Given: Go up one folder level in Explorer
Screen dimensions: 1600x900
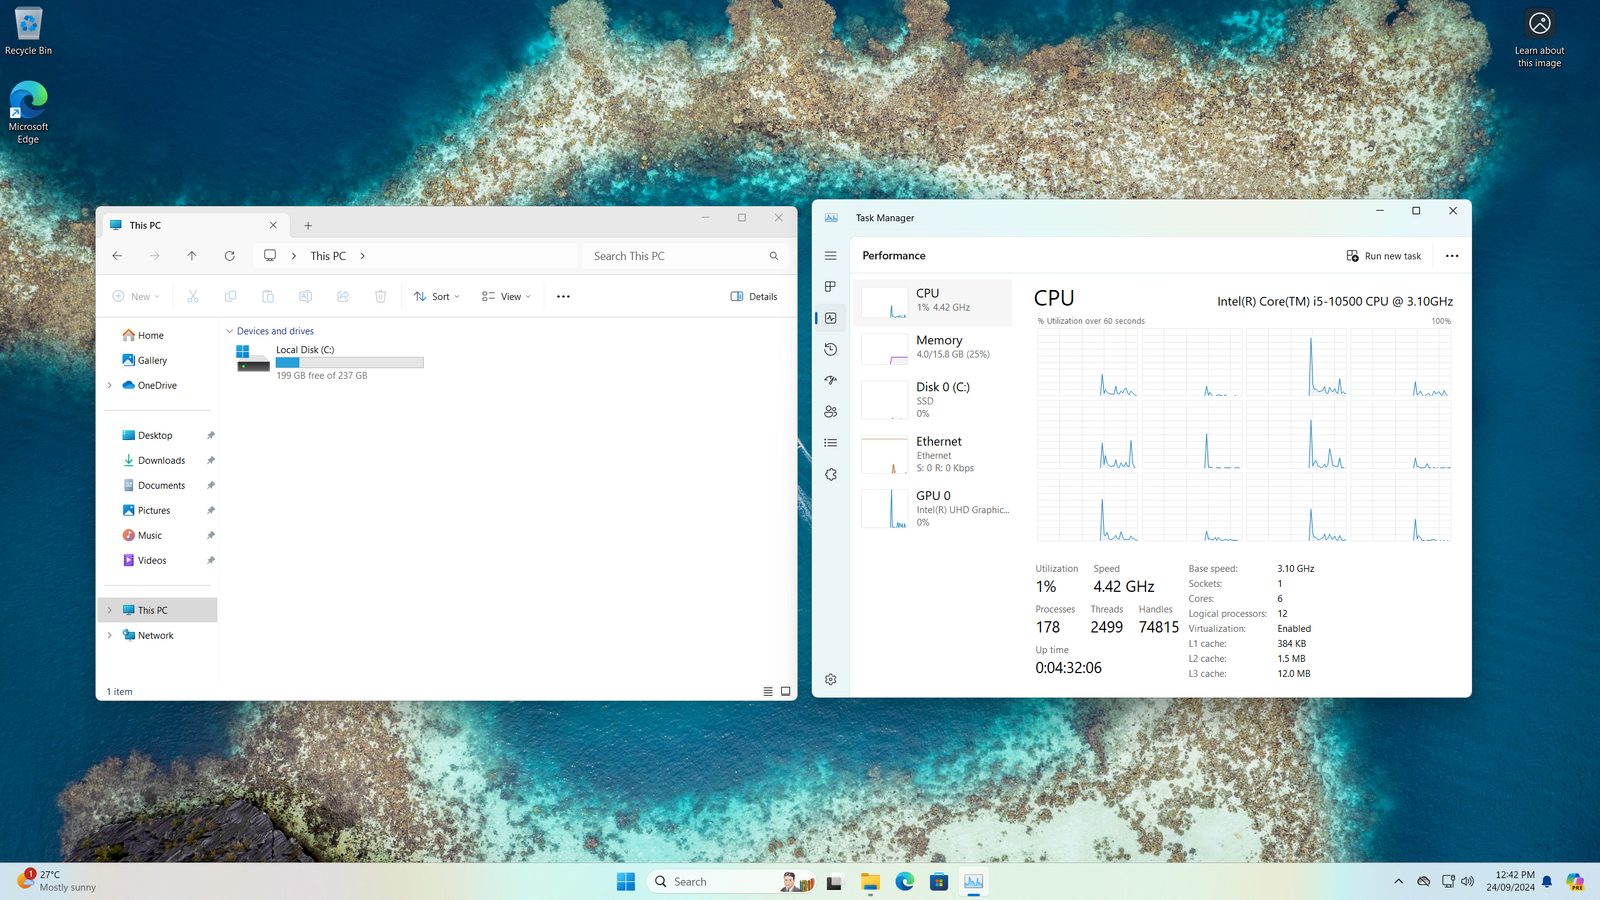Looking at the screenshot, I should click(x=192, y=256).
